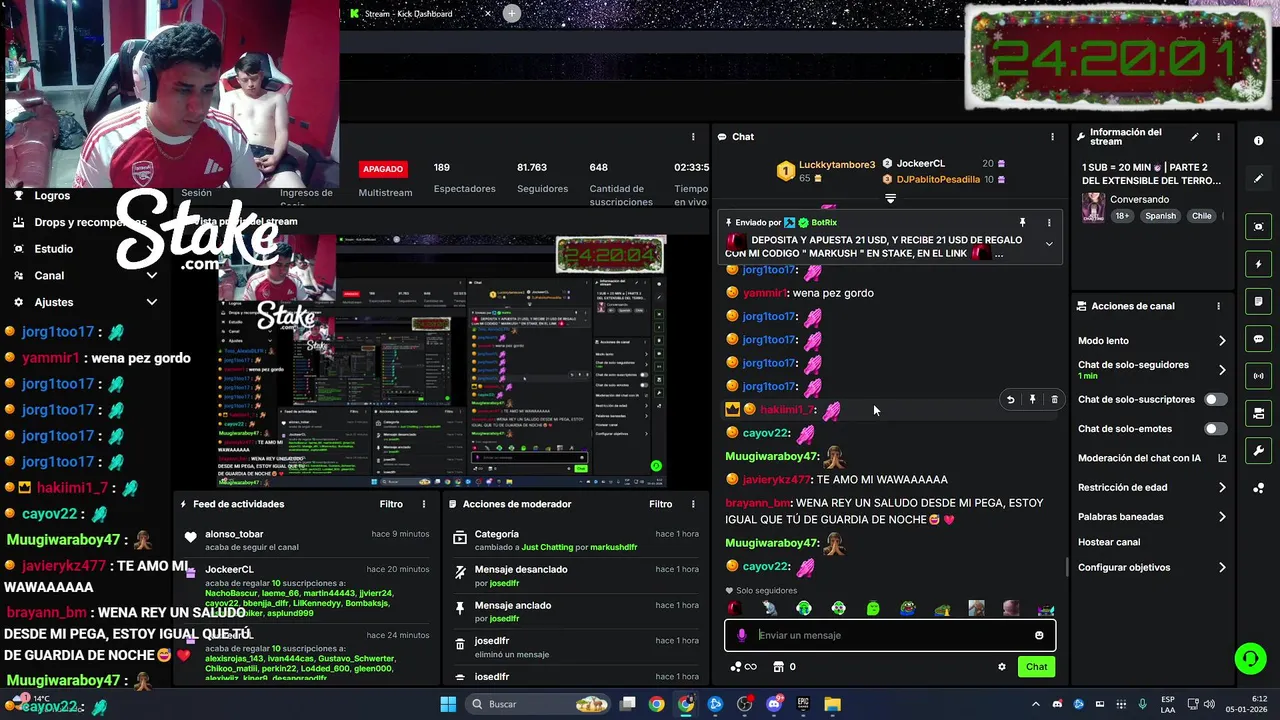Enable Chat de solo-suscriptores toggle
This screenshot has height=720, width=1280.
1215,399
